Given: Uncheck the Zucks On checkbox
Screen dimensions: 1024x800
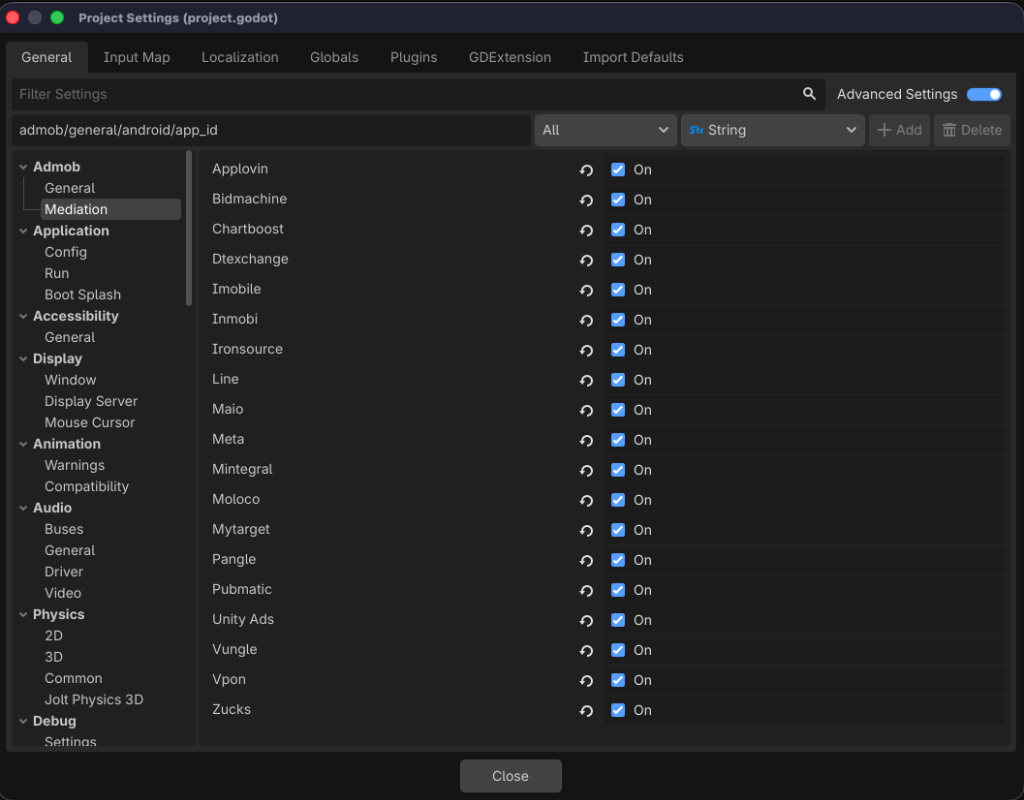Looking at the screenshot, I should 618,711.
